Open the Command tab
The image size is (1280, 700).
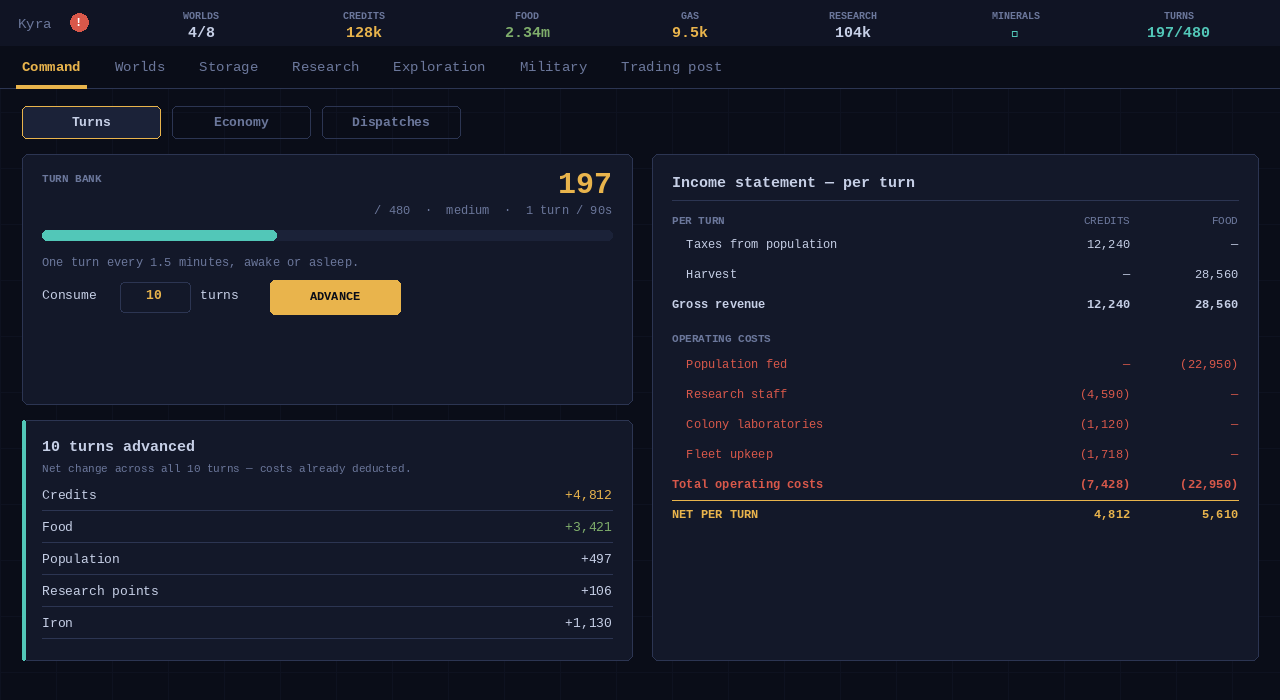51,67
